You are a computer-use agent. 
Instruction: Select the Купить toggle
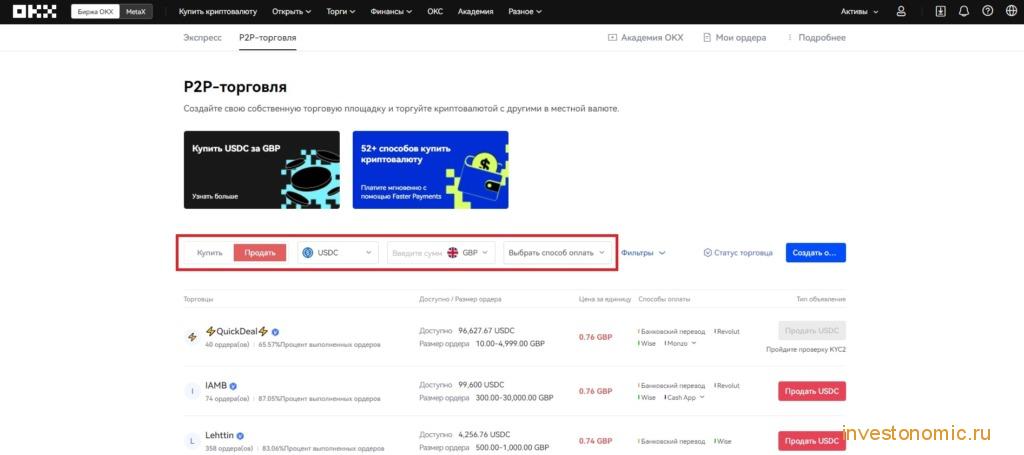(210, 253)
